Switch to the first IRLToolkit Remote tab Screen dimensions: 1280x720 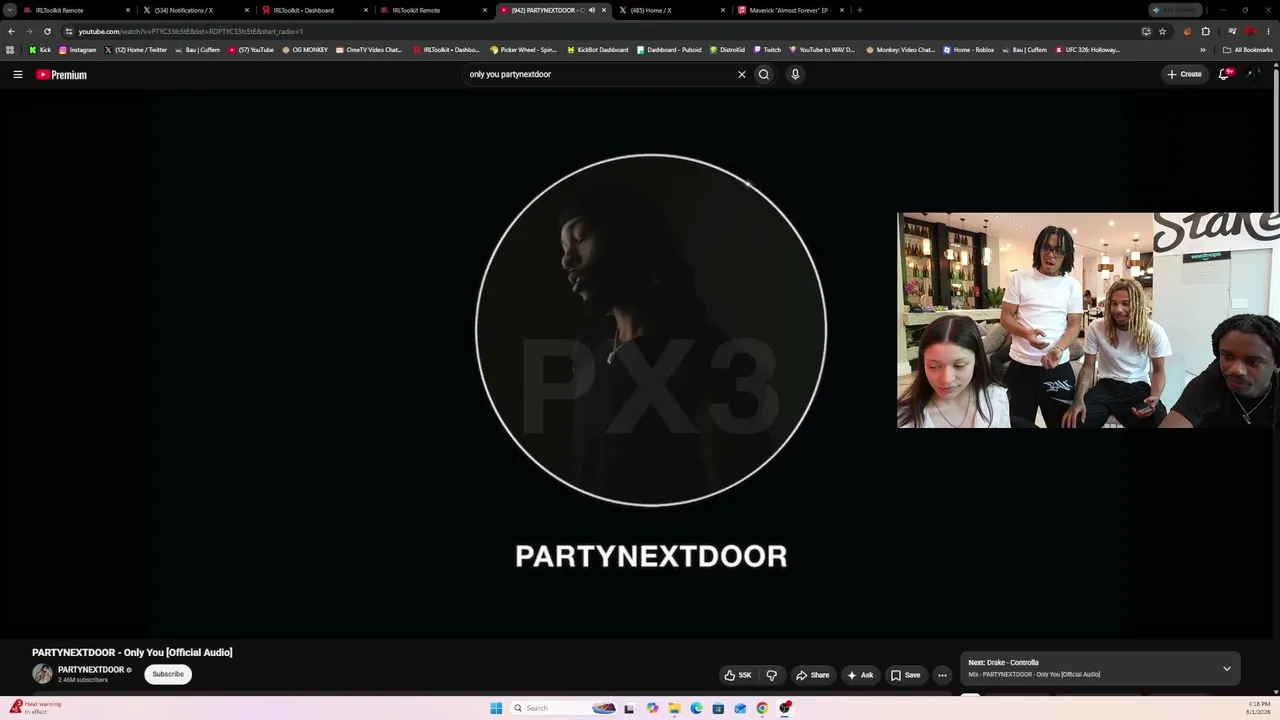78,10
